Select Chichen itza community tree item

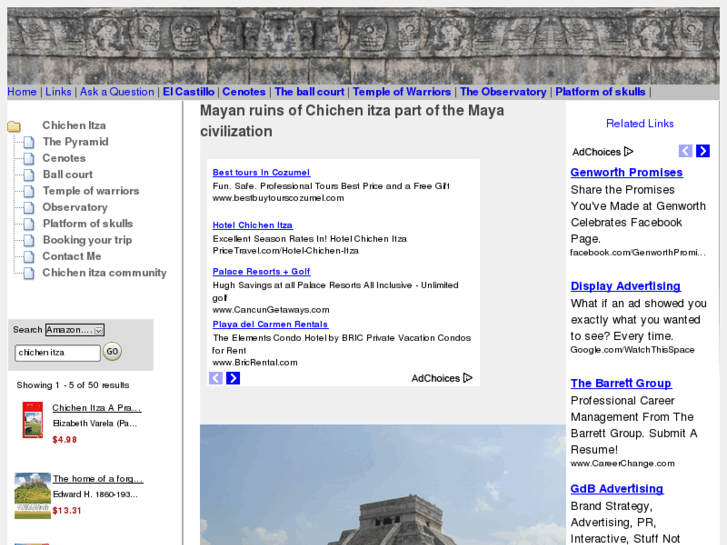click(104, 273)
